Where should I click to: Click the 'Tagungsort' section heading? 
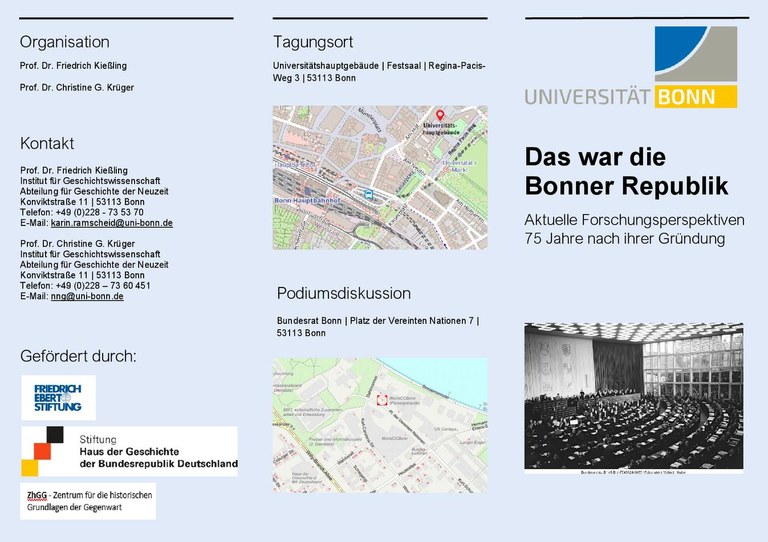[x=313, y=42]
